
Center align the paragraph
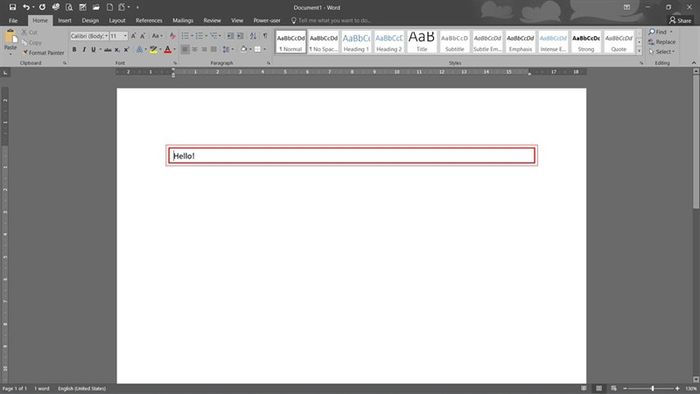tap(195, 50)
